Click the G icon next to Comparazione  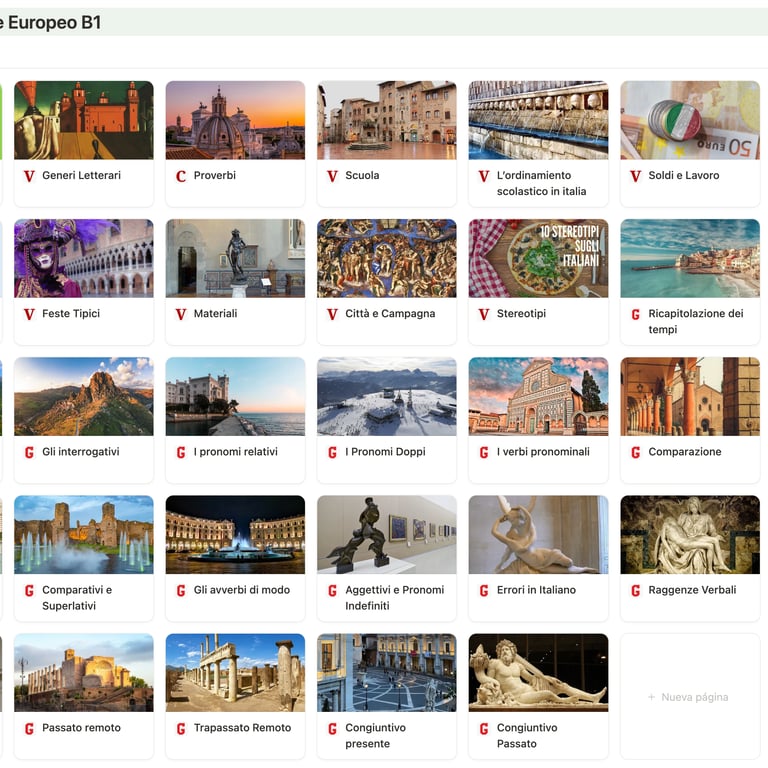tap(635, 453)
